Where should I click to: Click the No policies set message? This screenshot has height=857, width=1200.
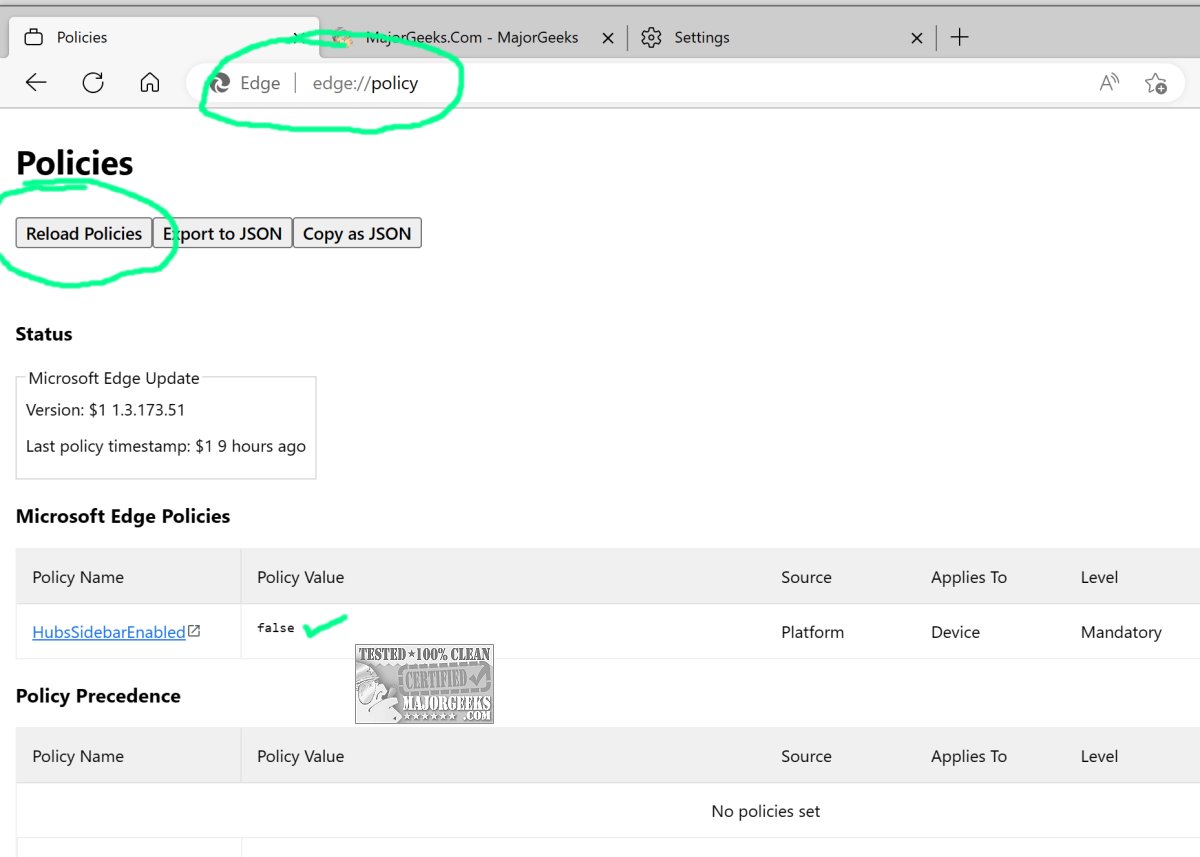[766, 811]
